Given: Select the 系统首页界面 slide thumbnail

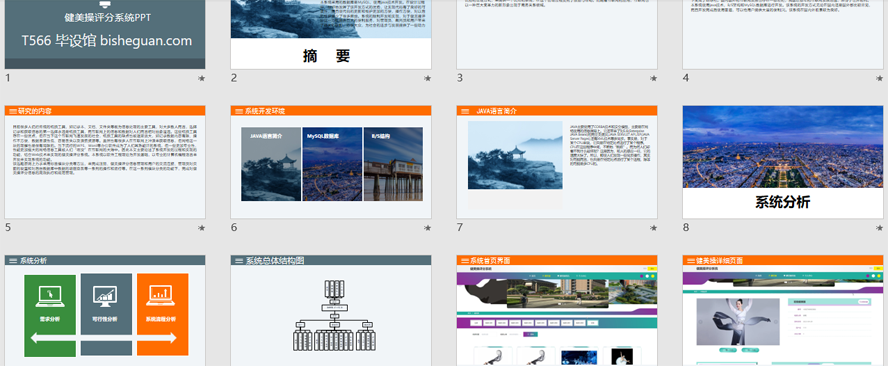Looking at the screenshot, I should 557,310.
